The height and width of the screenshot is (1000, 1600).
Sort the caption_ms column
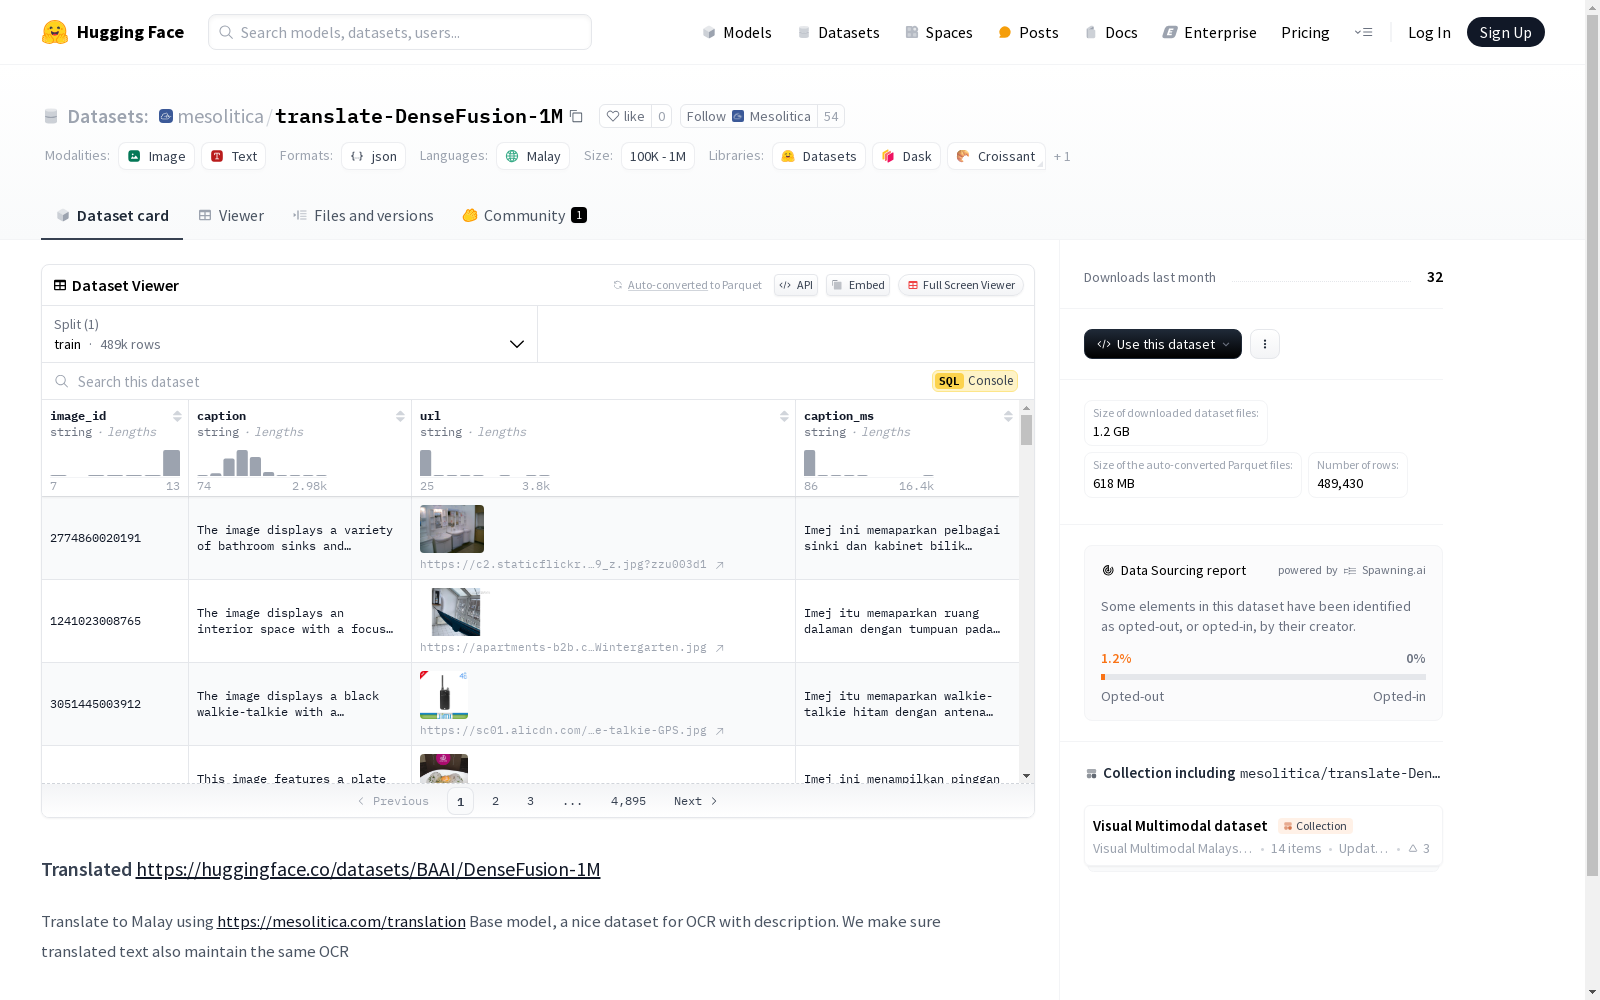pyautogui.click(x=1008, y=416)
